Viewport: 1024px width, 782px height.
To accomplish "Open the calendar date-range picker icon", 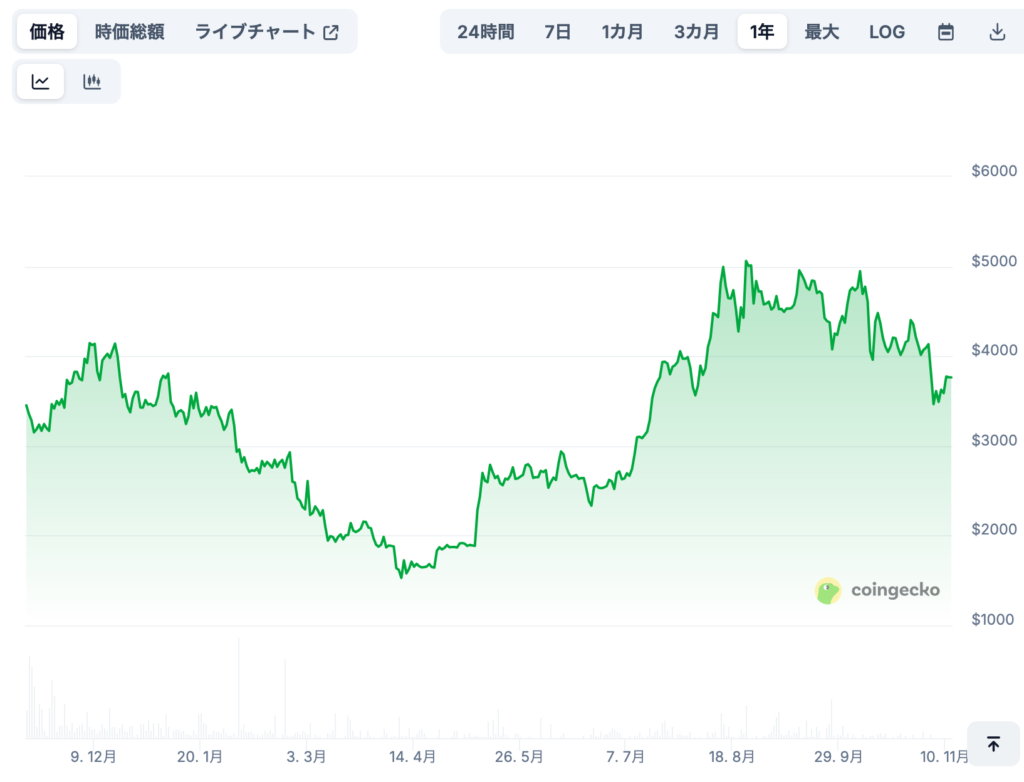I will pyautogui.click(x=946, y=31).
